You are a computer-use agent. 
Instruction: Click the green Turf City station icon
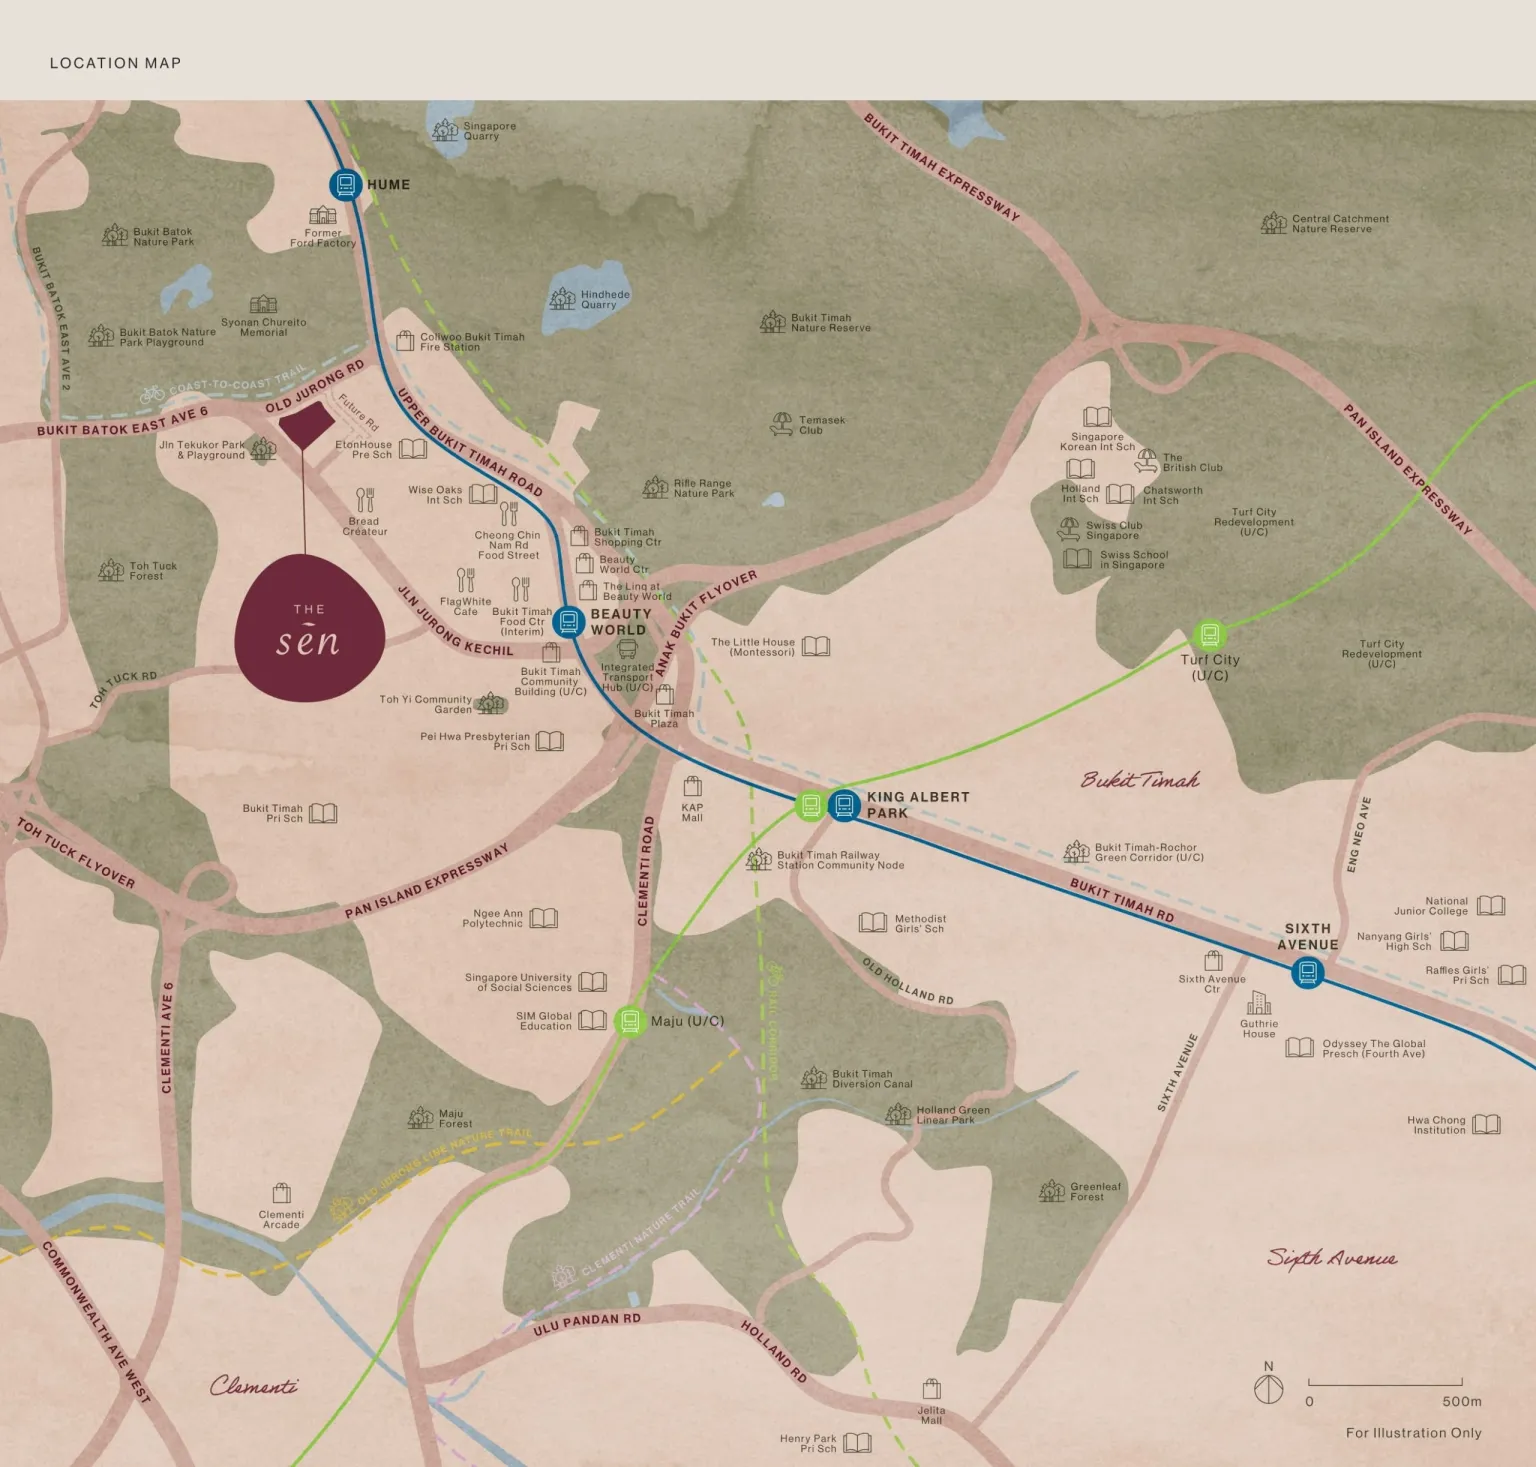pos(1209,635)
